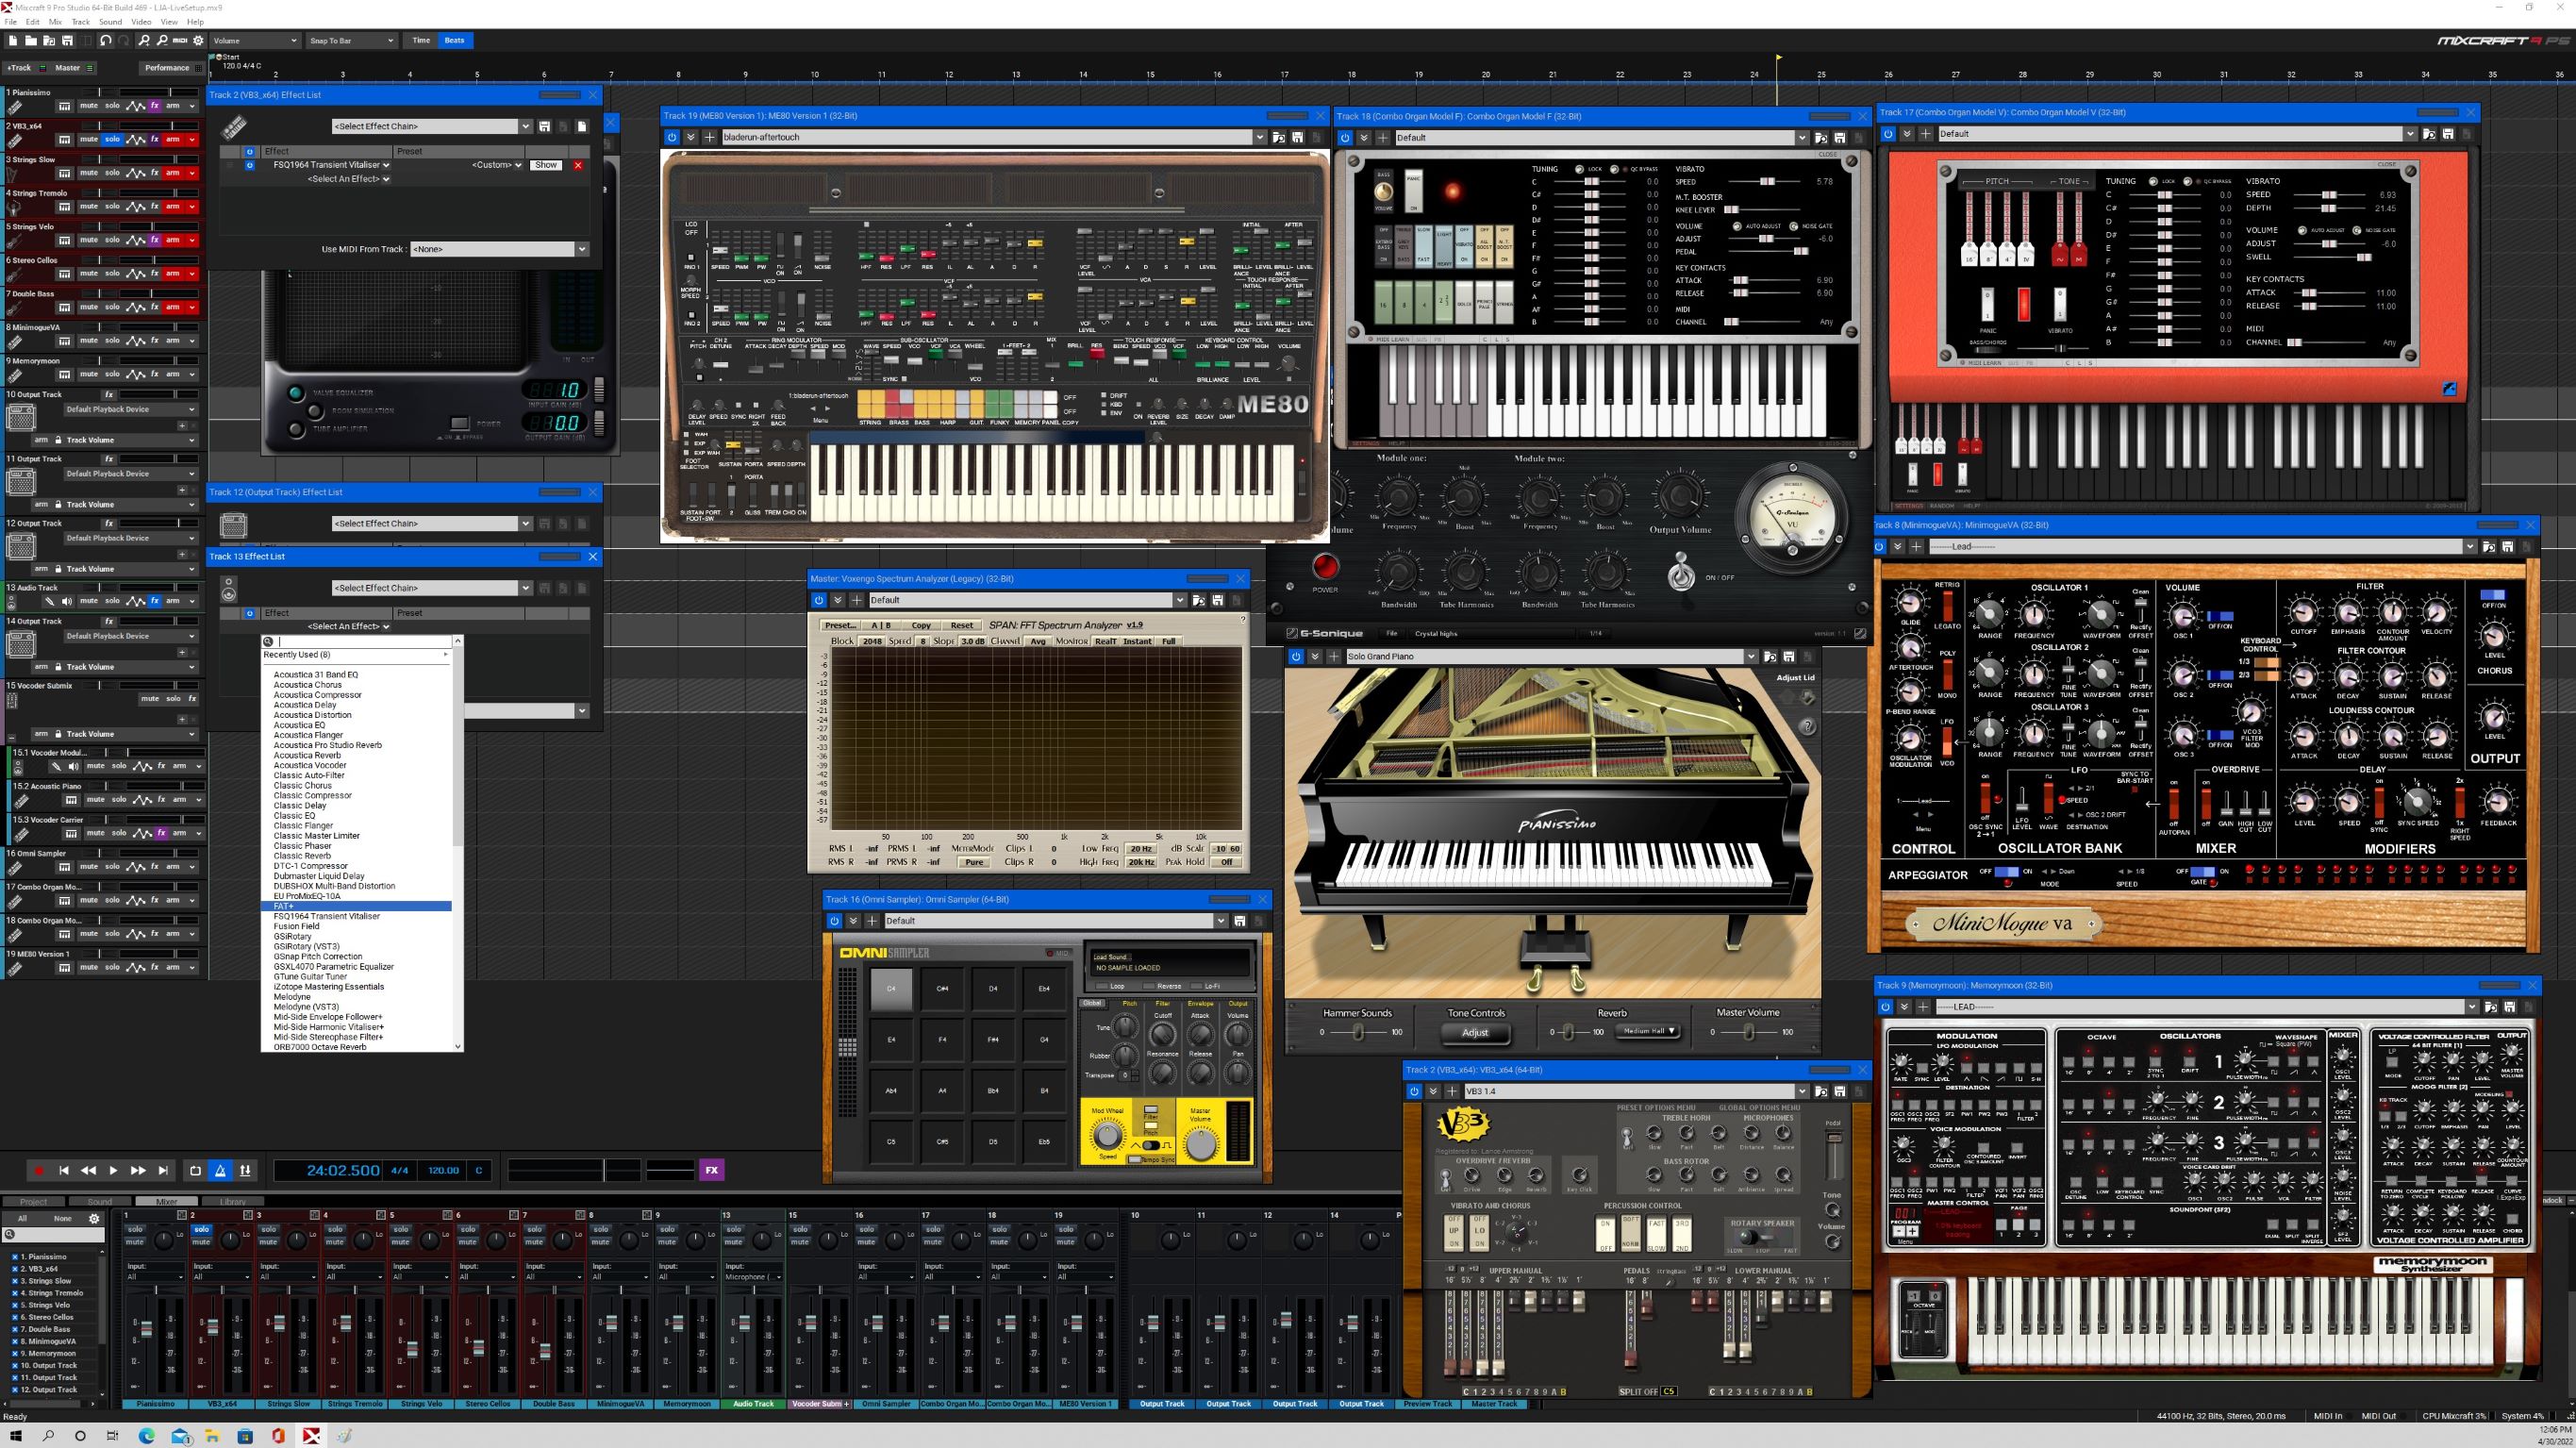Delete FSQ1964 Transient Vitaliser with red X

pyautogui.click(x=577, y=165)
